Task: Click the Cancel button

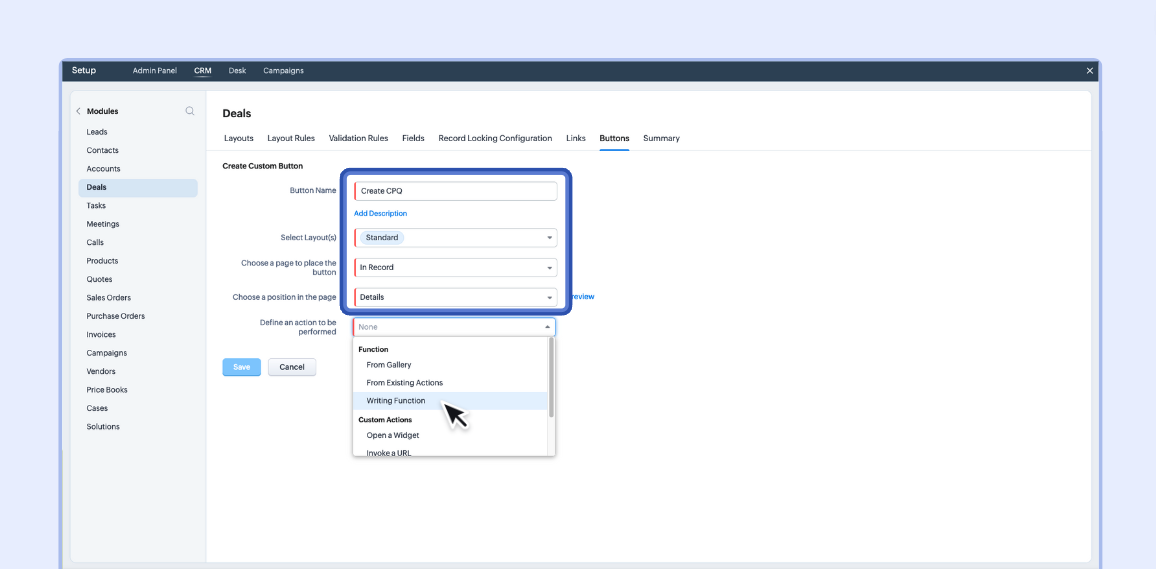Action: 292,367
